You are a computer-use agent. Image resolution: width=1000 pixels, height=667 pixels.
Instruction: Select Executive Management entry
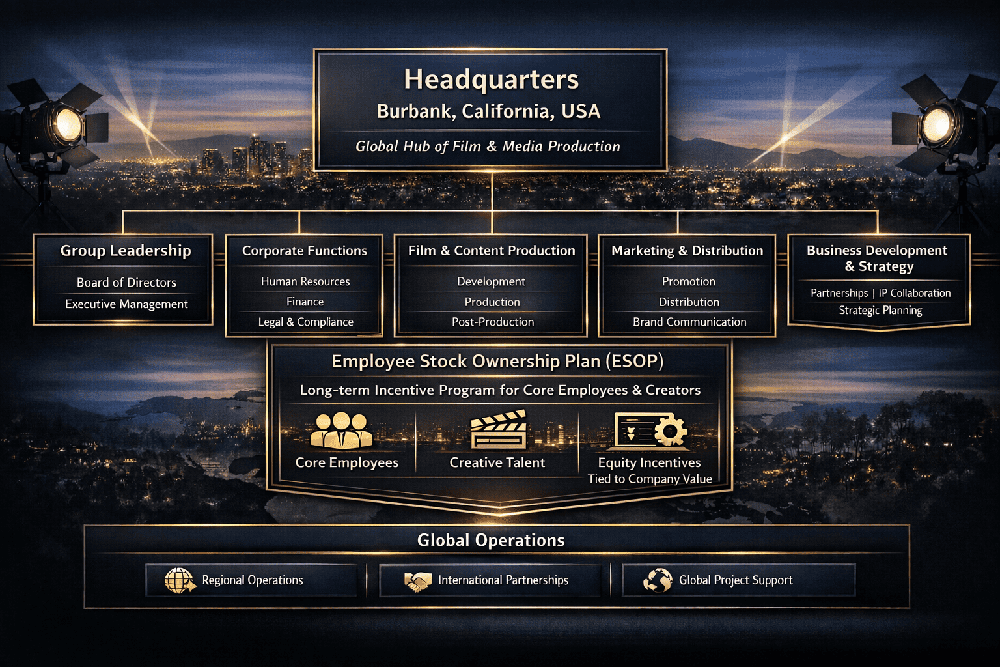point(126,304)
